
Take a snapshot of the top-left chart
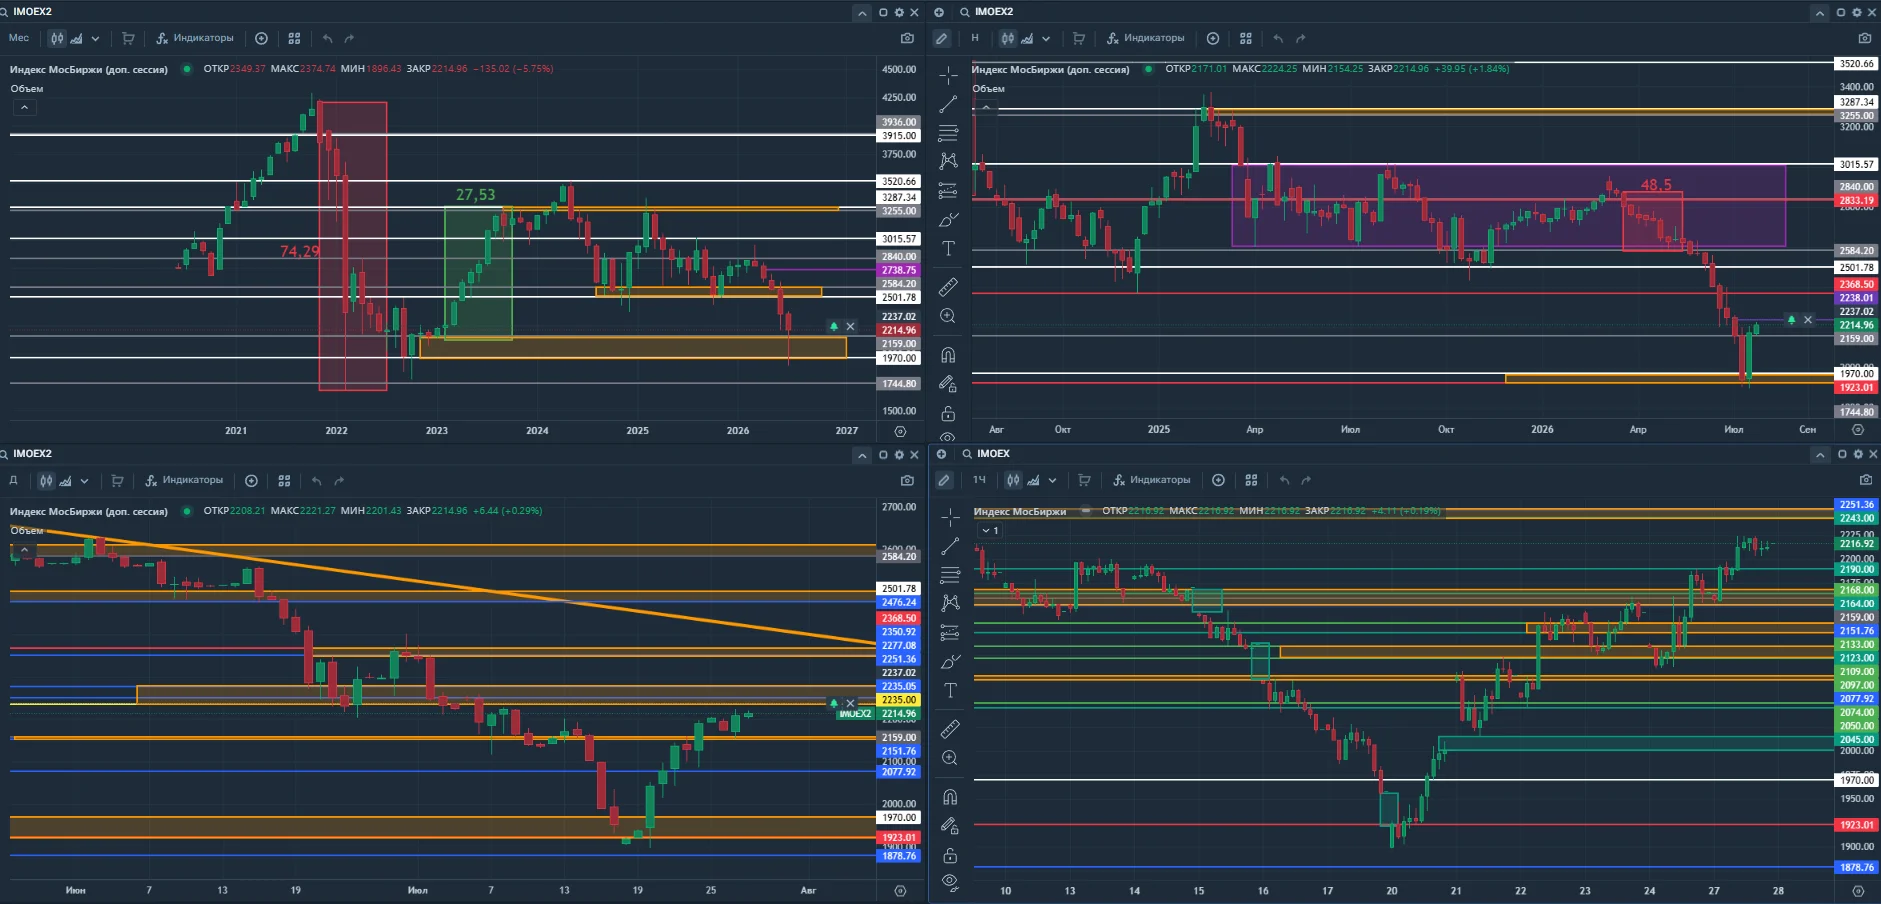pyautogui.click(x=907, y=38)
